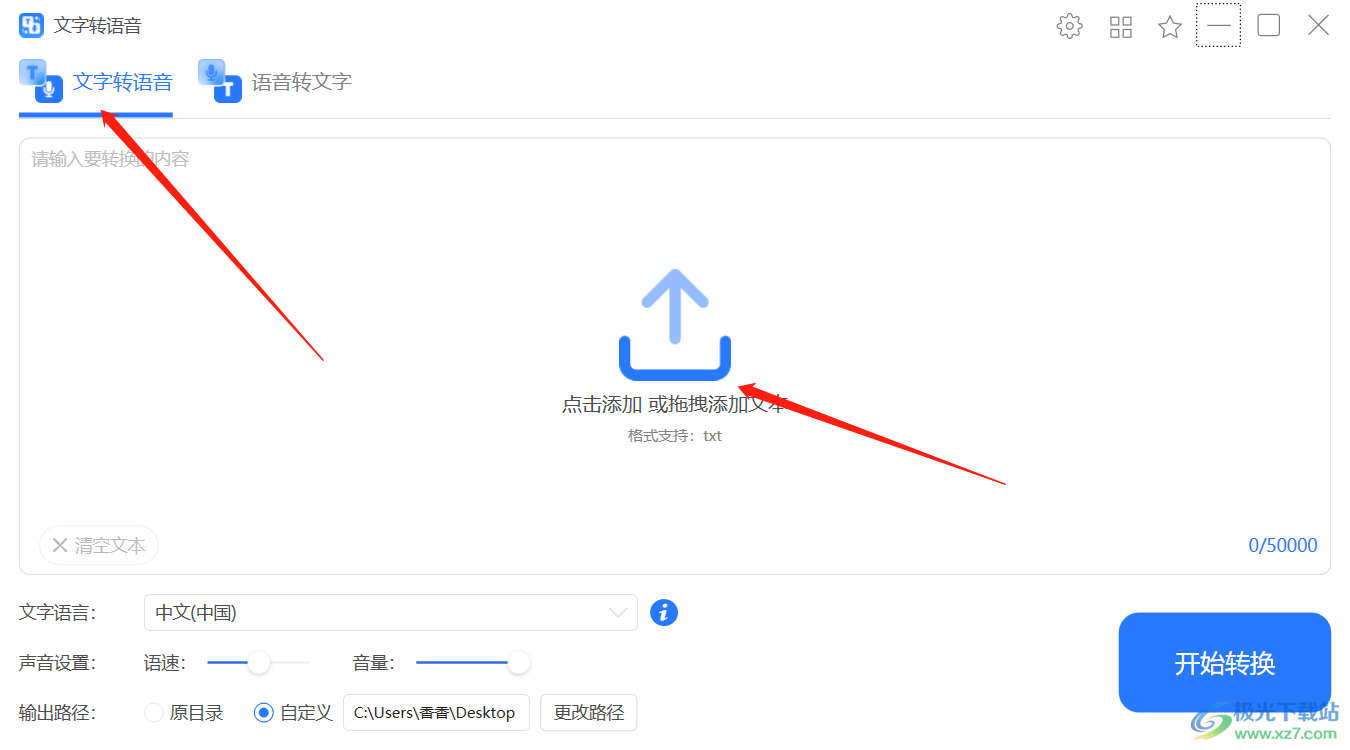Open settings via the gear icon

1069,26
